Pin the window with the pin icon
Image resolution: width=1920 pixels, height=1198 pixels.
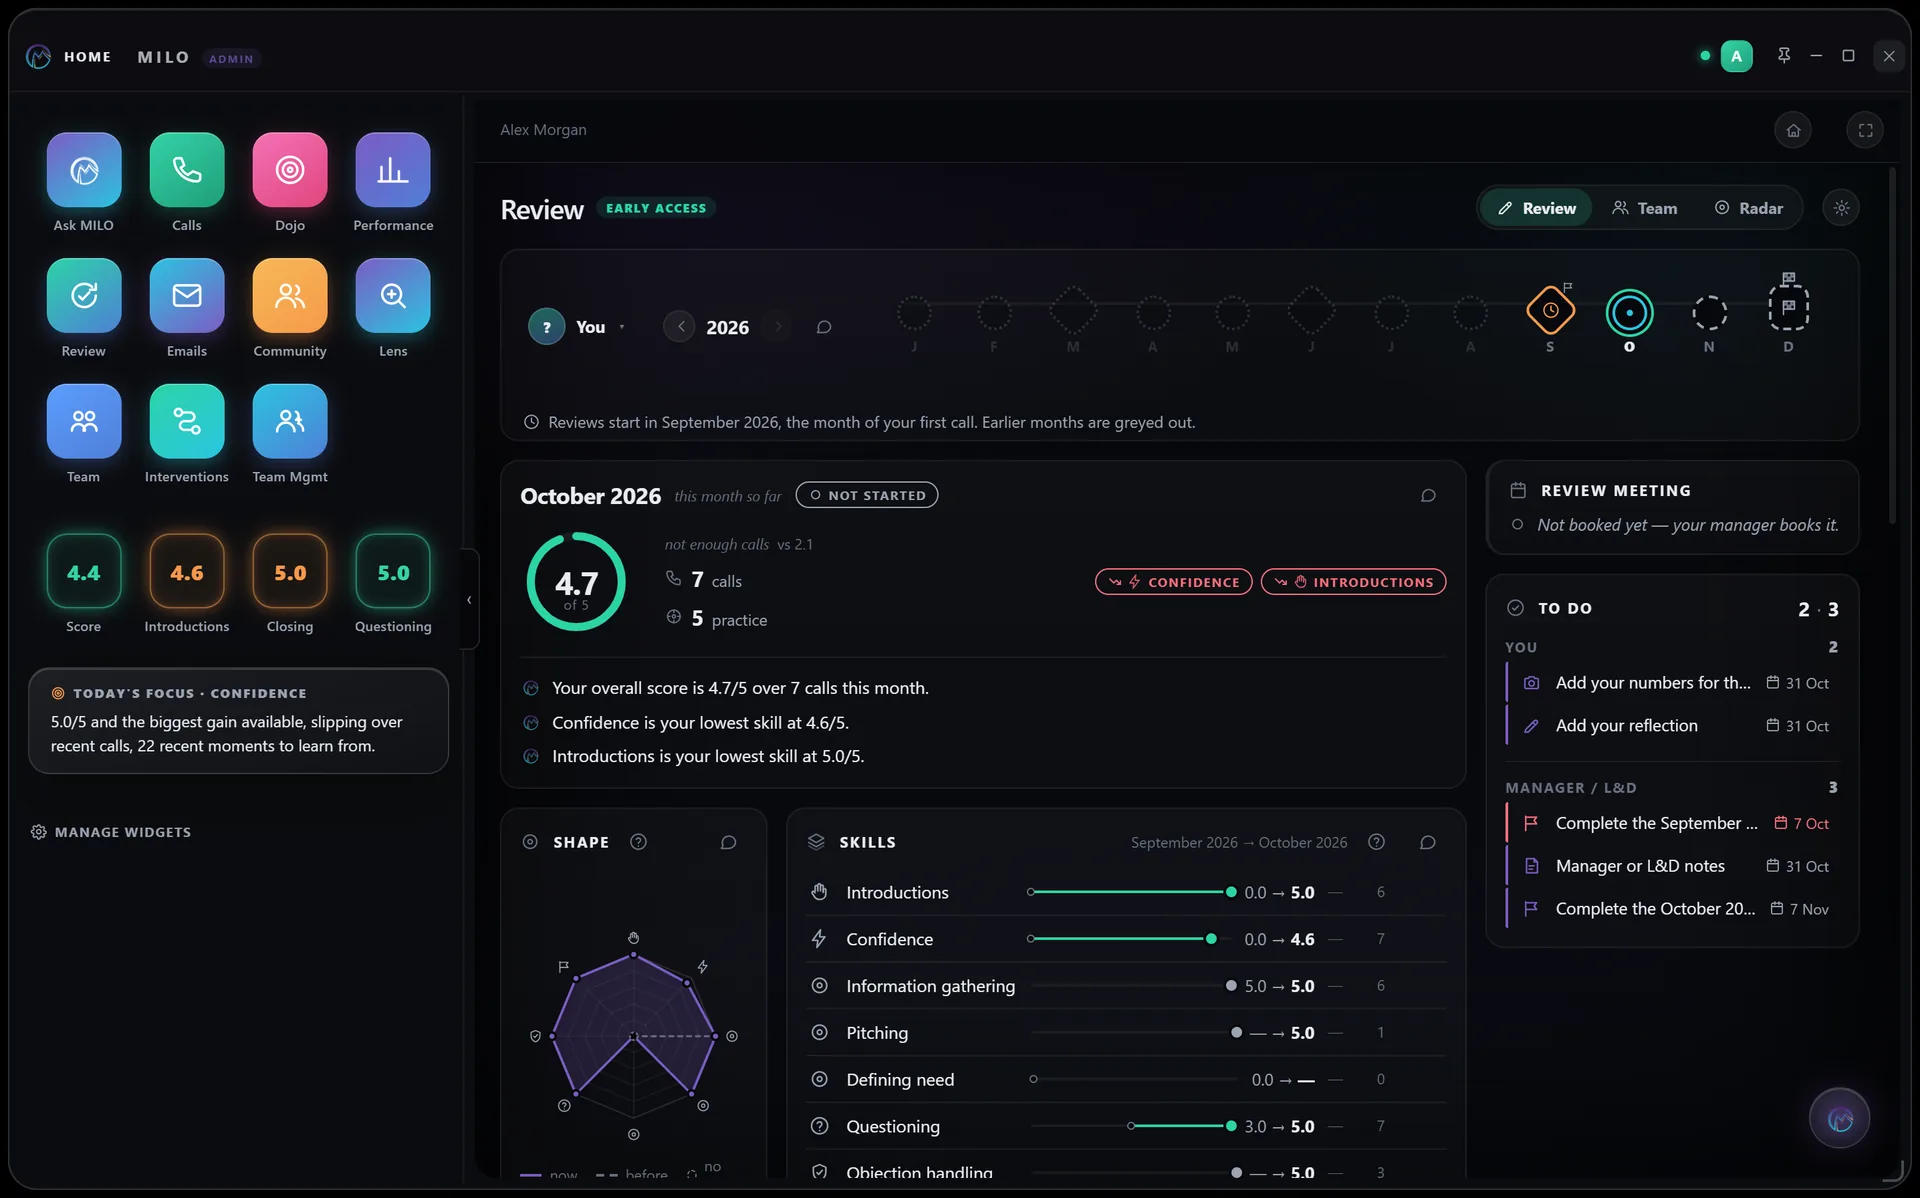[1784, 56]
